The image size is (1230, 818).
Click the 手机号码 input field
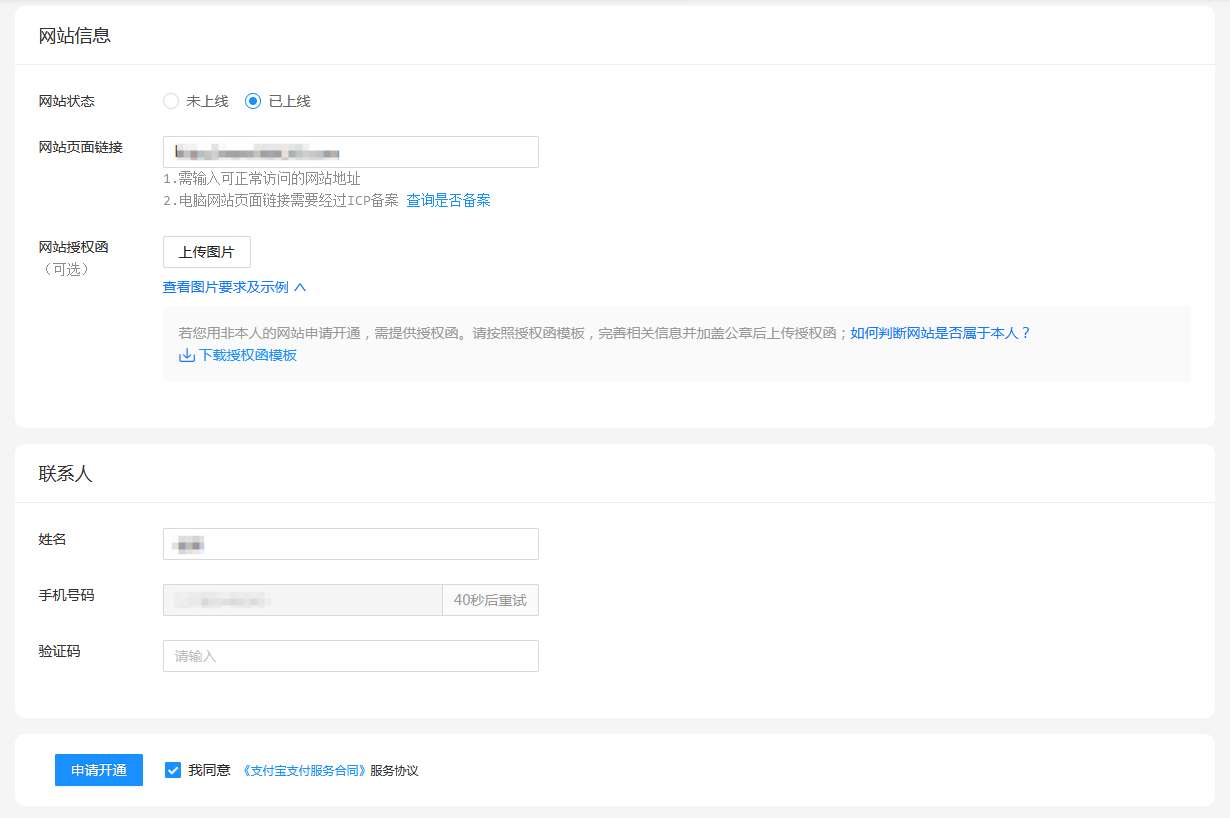tap(302, 600)
